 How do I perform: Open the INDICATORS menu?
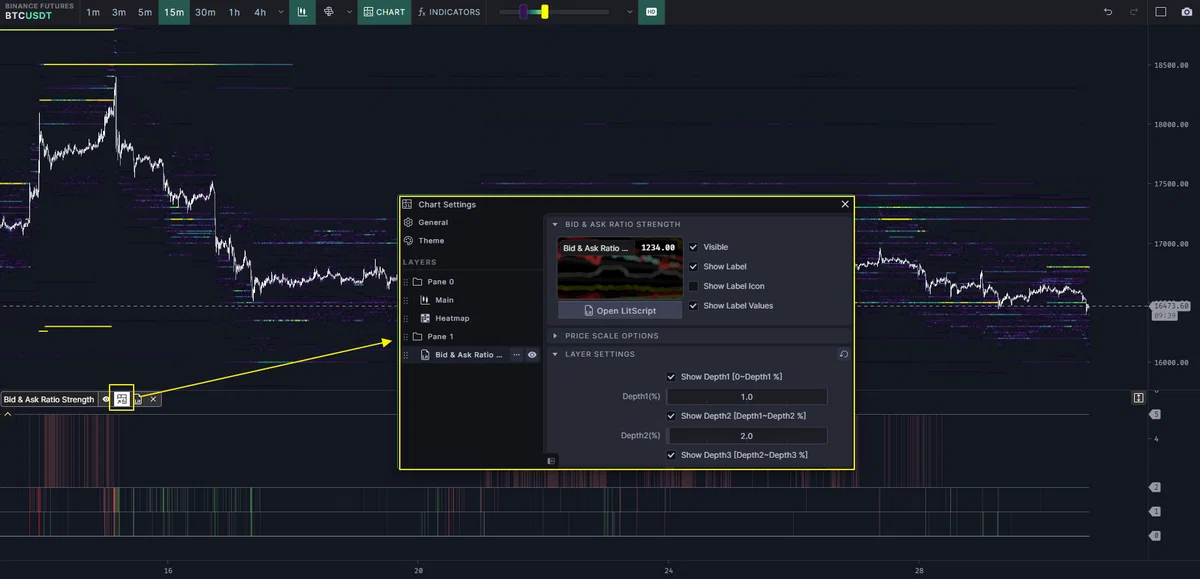(x=449, y=12)
